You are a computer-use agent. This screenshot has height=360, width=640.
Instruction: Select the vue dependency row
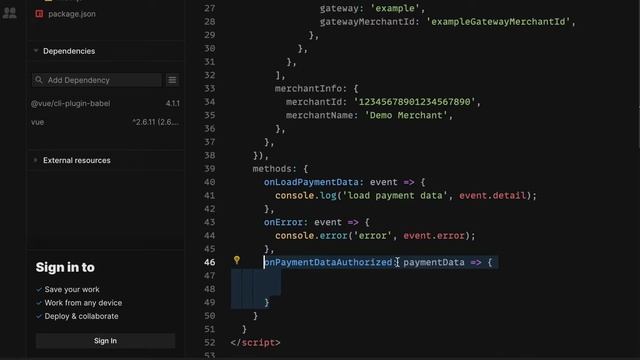pos(105,122)
